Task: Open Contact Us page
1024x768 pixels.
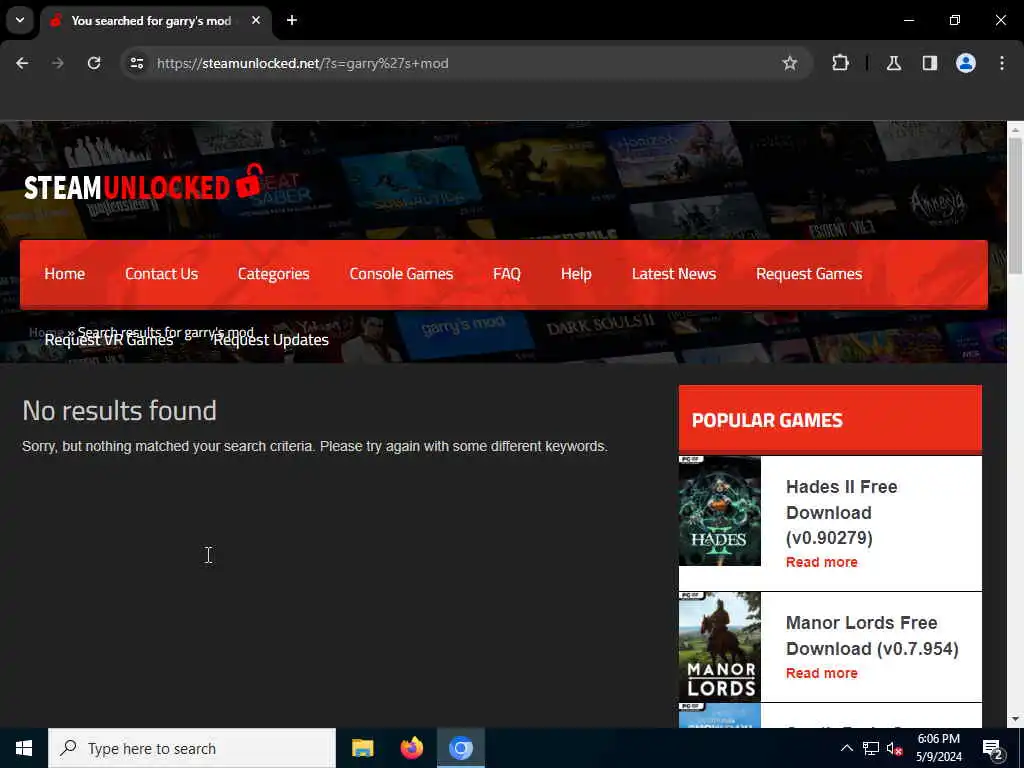Action: pyautogui.click(x=161, y=274)
